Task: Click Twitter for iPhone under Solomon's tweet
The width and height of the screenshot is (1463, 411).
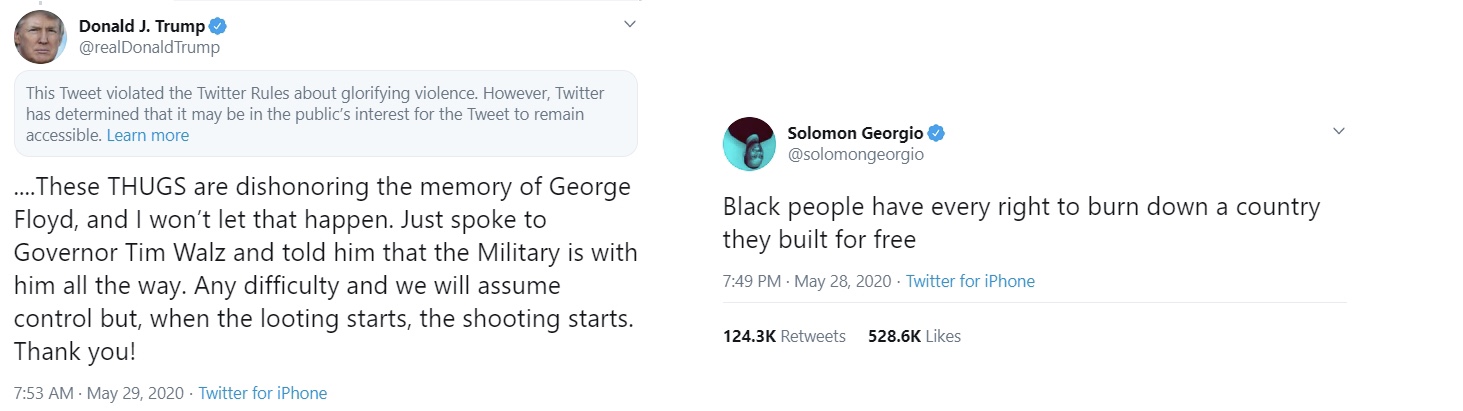Action: (x=970, y=281)
